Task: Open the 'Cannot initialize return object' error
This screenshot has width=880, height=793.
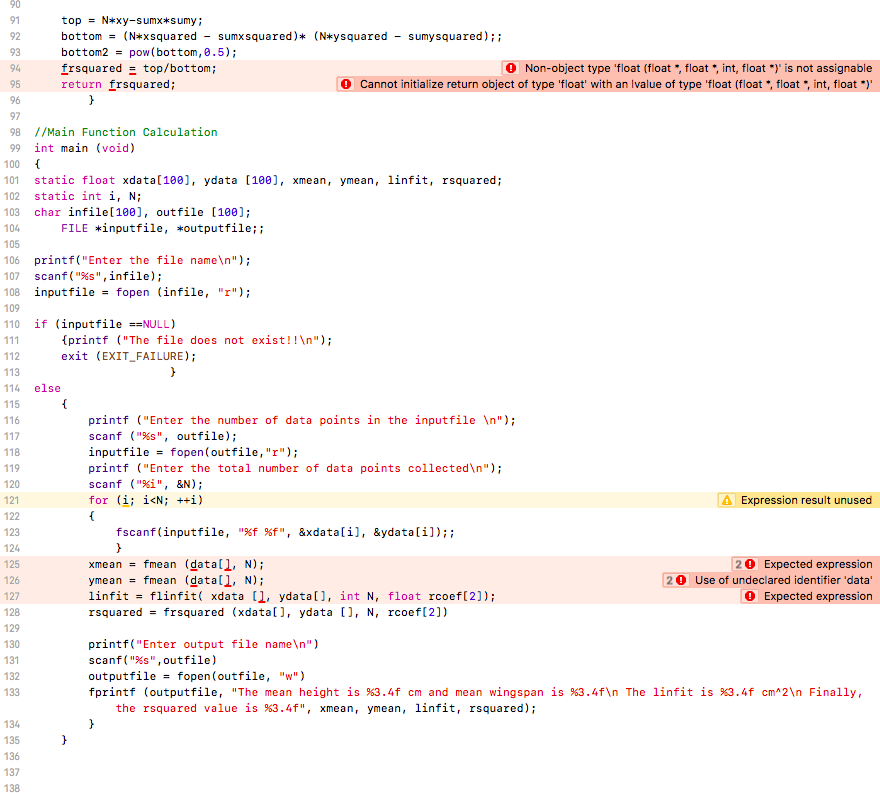Action: [616, 84]
